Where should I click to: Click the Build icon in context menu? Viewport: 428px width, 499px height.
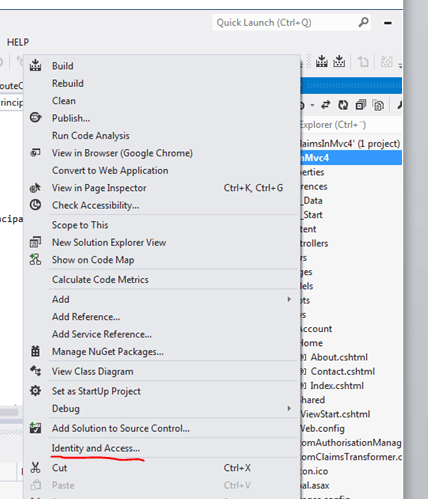pyautogui.click(x=35, y=65)
